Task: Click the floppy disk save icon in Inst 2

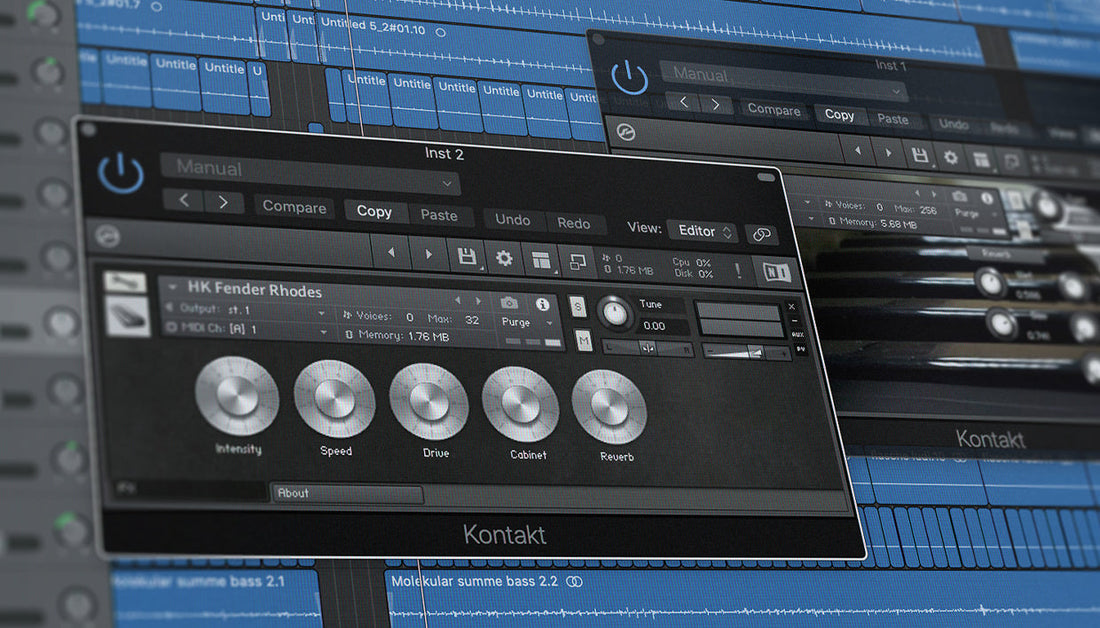Action: pyautogui.click(x=467, y=256)
